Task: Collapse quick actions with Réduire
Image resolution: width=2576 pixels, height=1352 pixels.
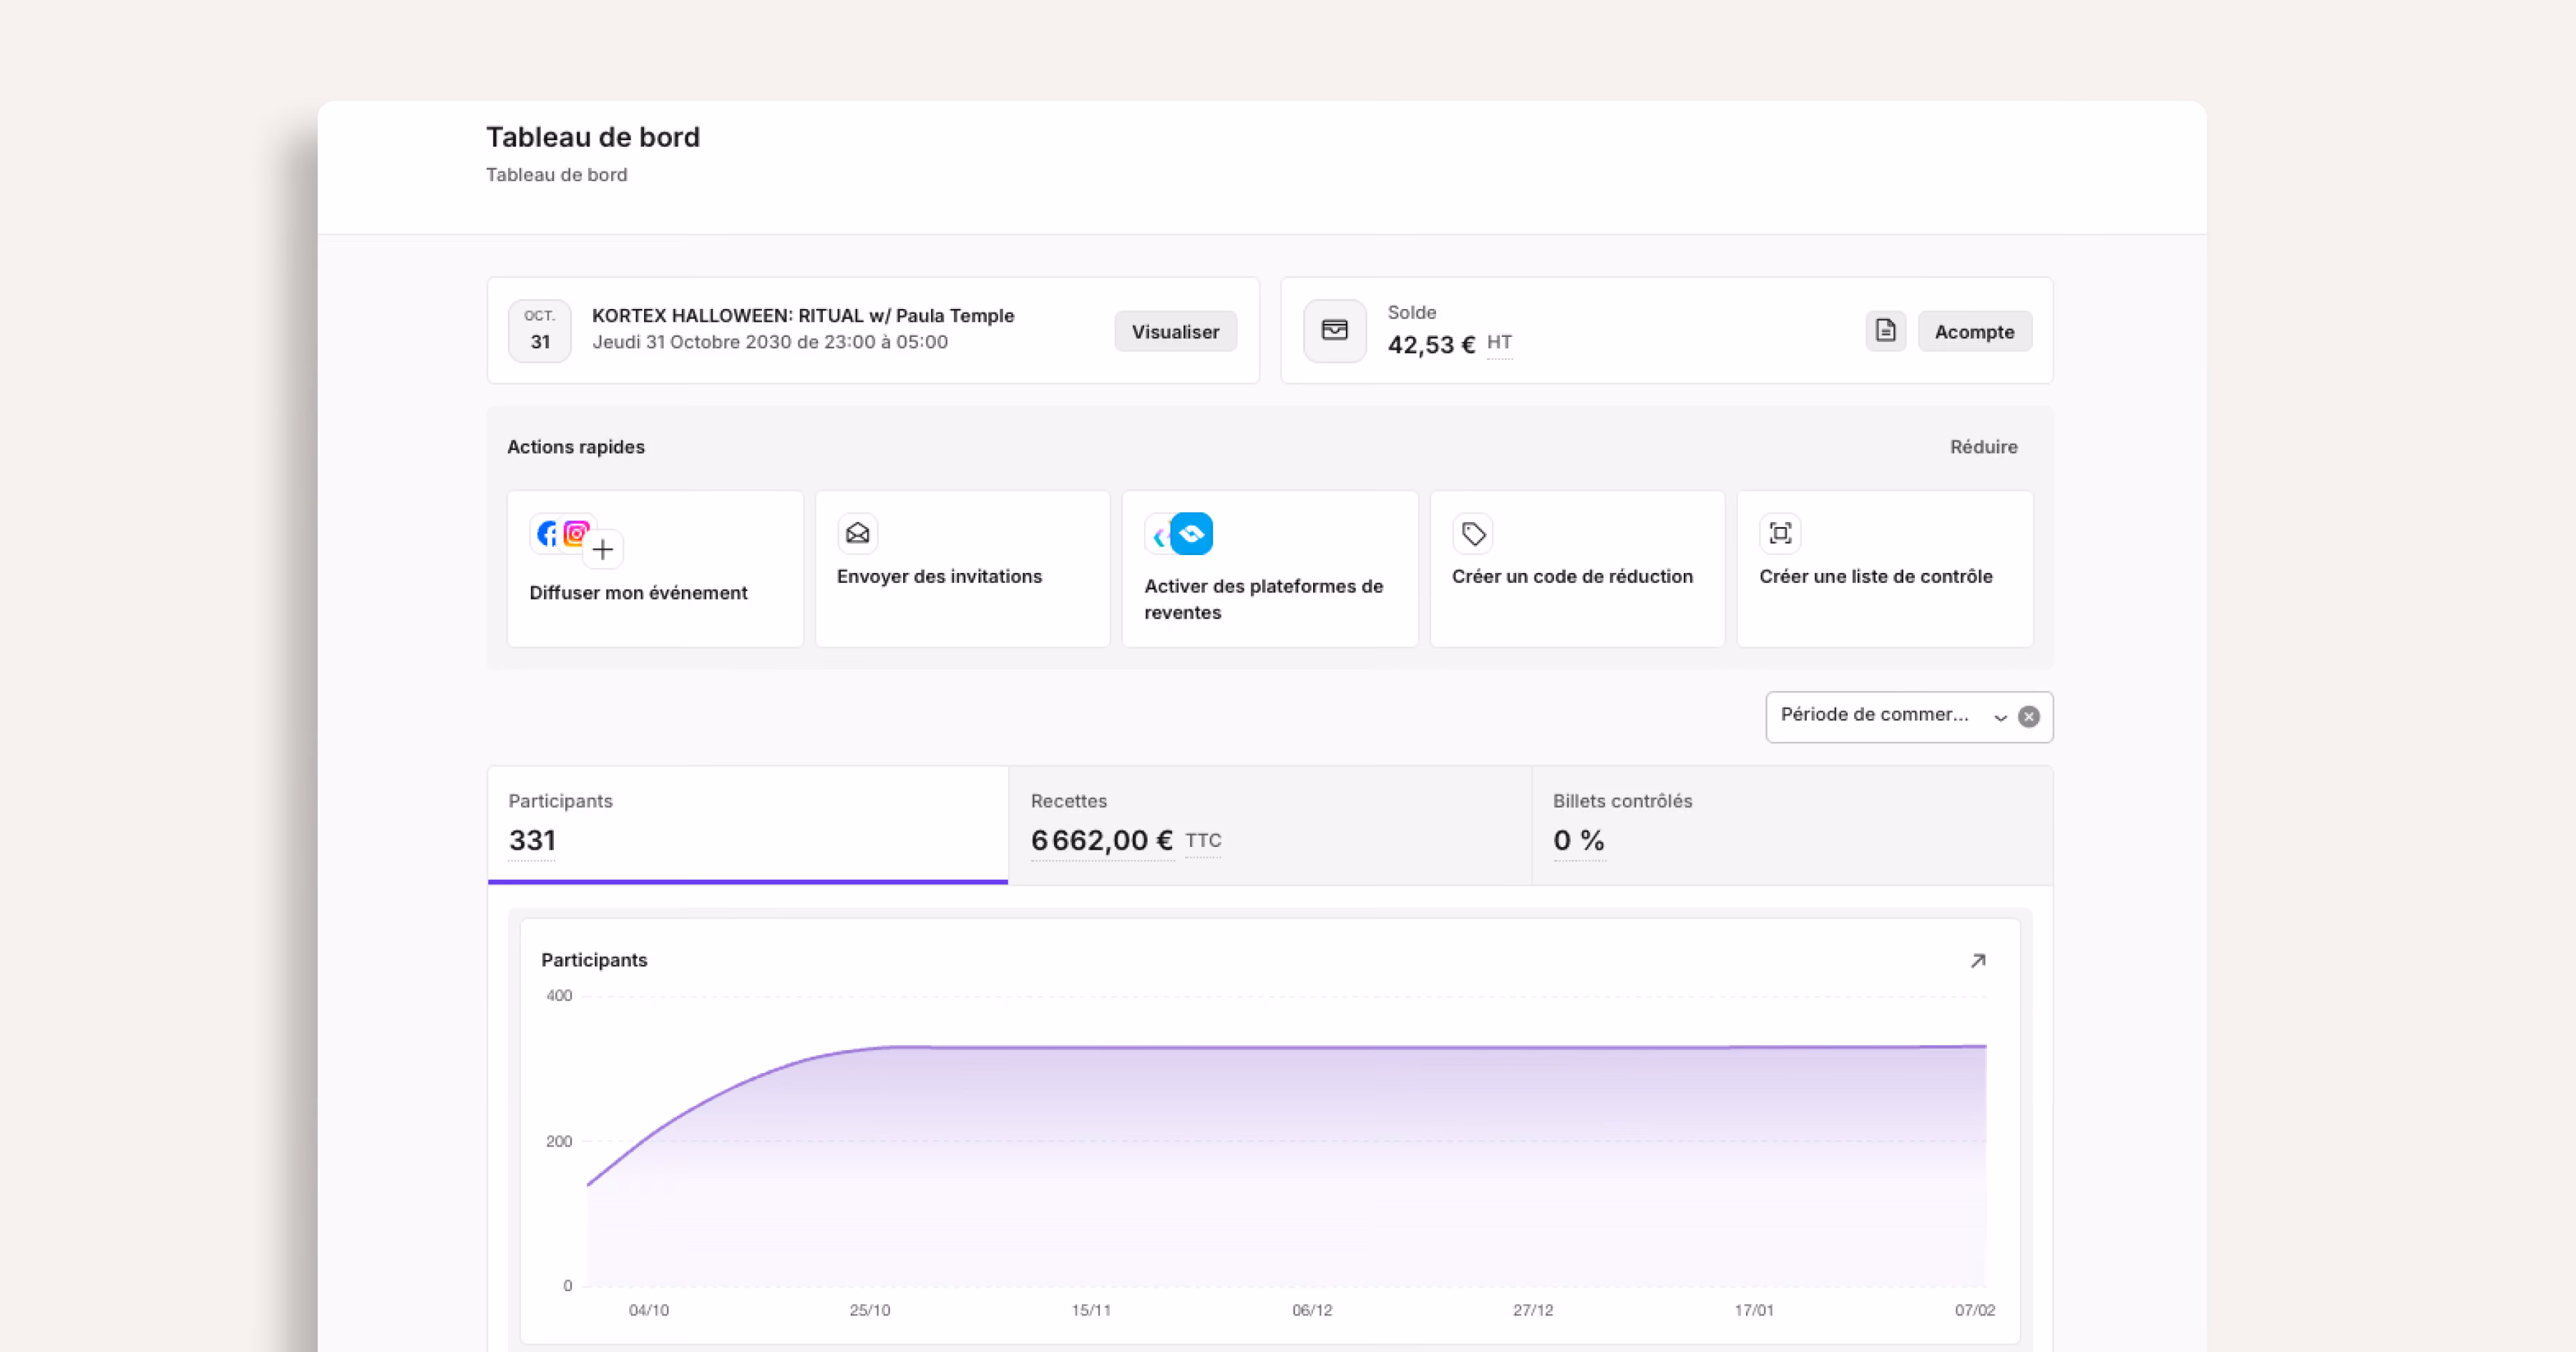Action: (1983, 447)
